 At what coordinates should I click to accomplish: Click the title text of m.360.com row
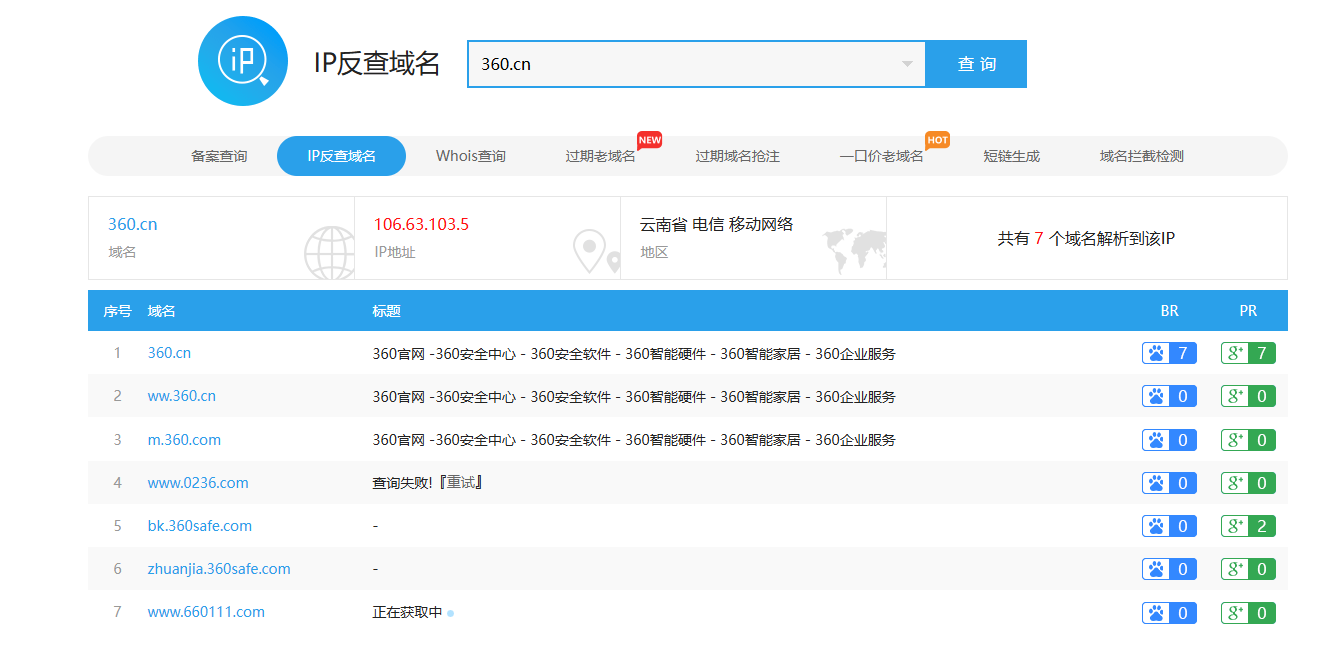click(634, 439)
